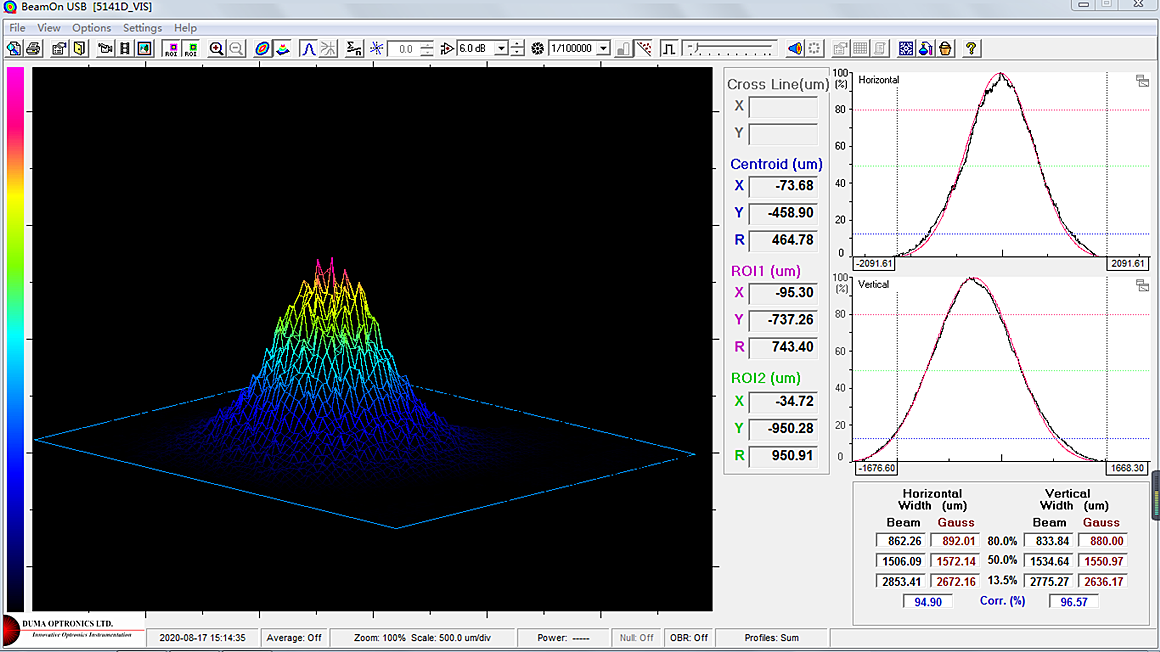
Task: Select the 2D contour view icon
Action: 262,48
